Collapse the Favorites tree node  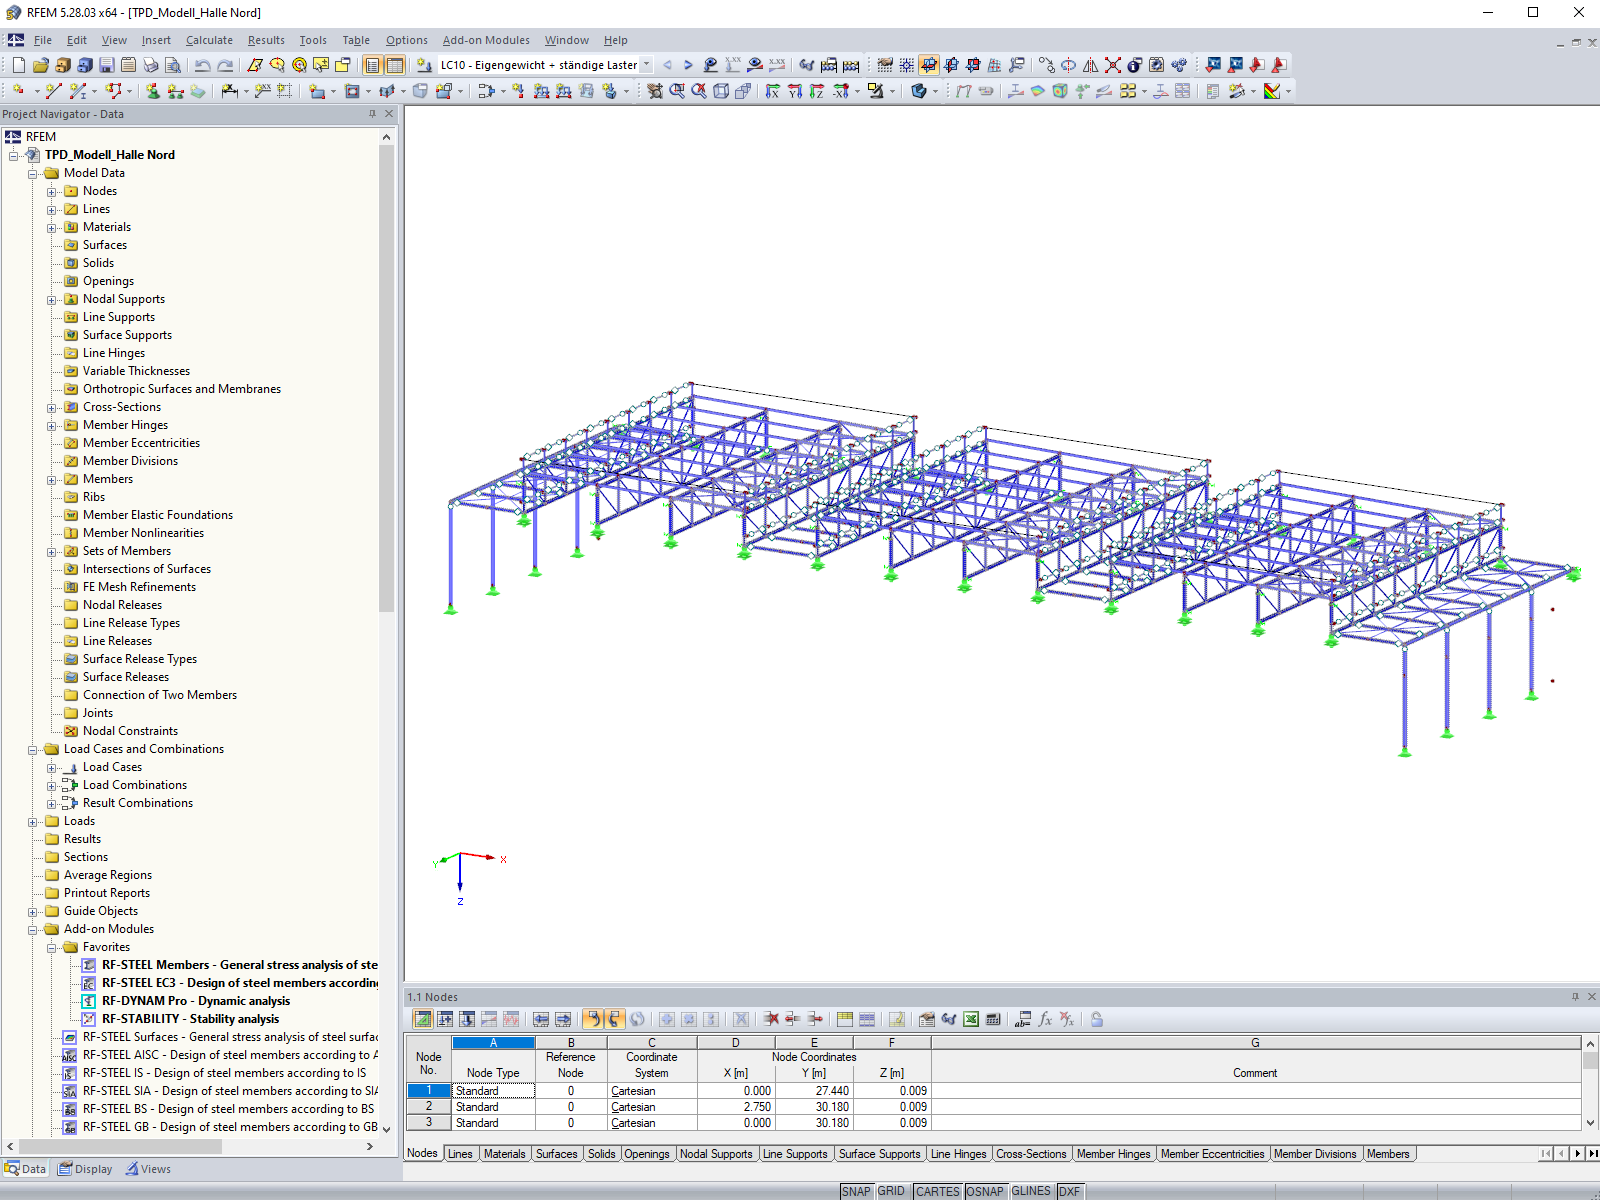tap(52, 947)
